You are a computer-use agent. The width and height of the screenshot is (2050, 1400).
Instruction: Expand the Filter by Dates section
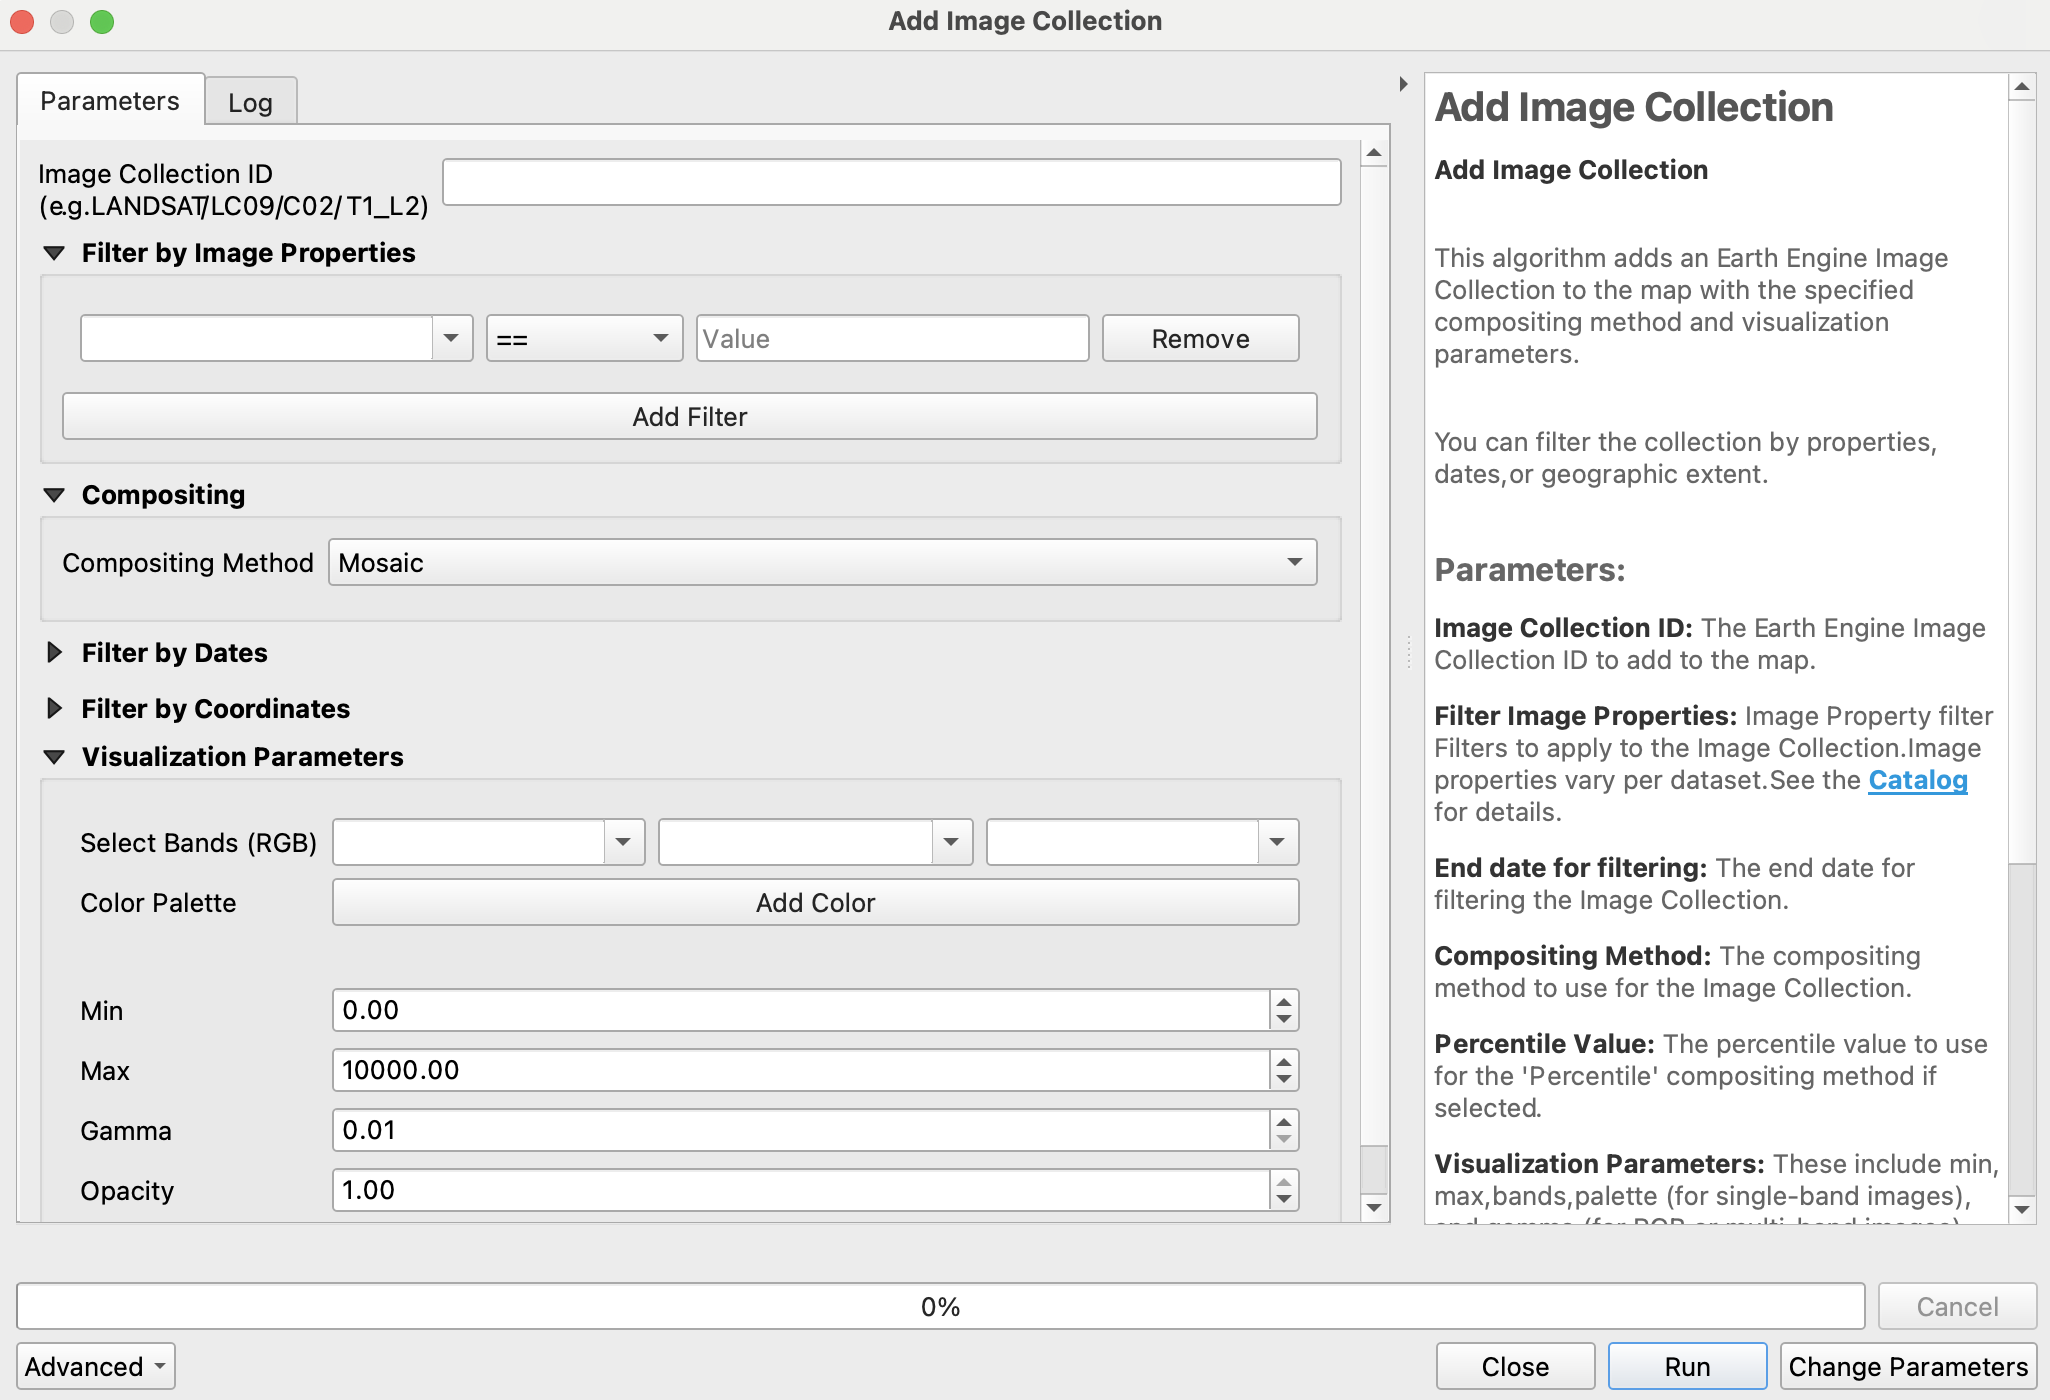click(55, 653)
